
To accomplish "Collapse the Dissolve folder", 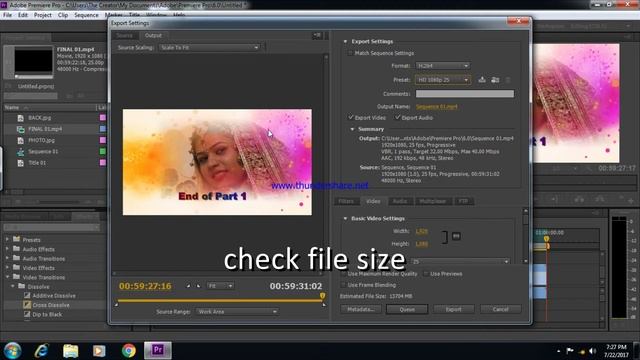I will click(13, 287).
